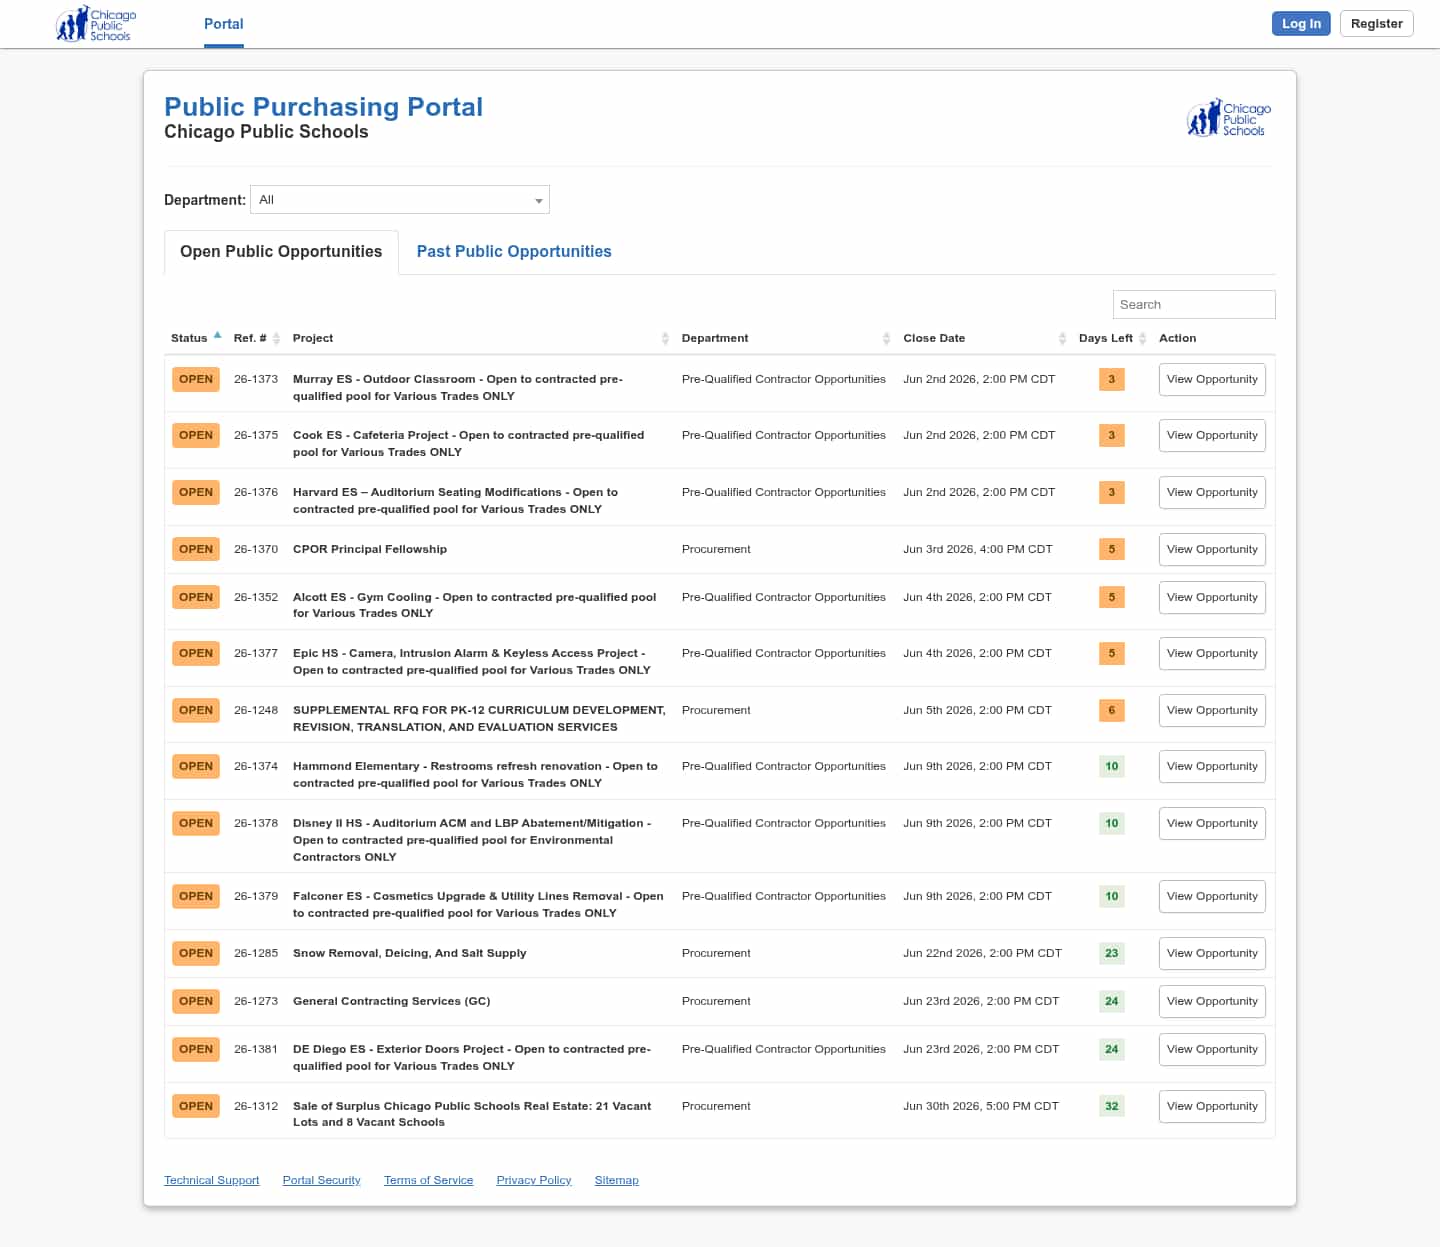Click reference number 26-1352
This screenshot has width=1440, height=1247.
coord(256,598)
